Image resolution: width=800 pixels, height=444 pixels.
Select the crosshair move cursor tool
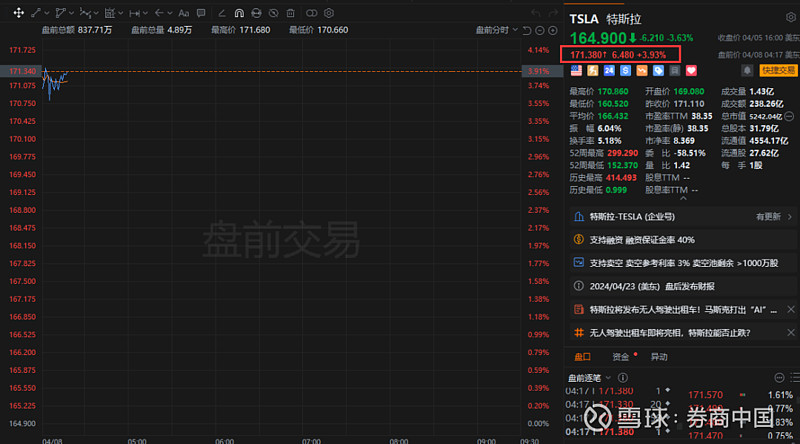click(x=18, y=13)
